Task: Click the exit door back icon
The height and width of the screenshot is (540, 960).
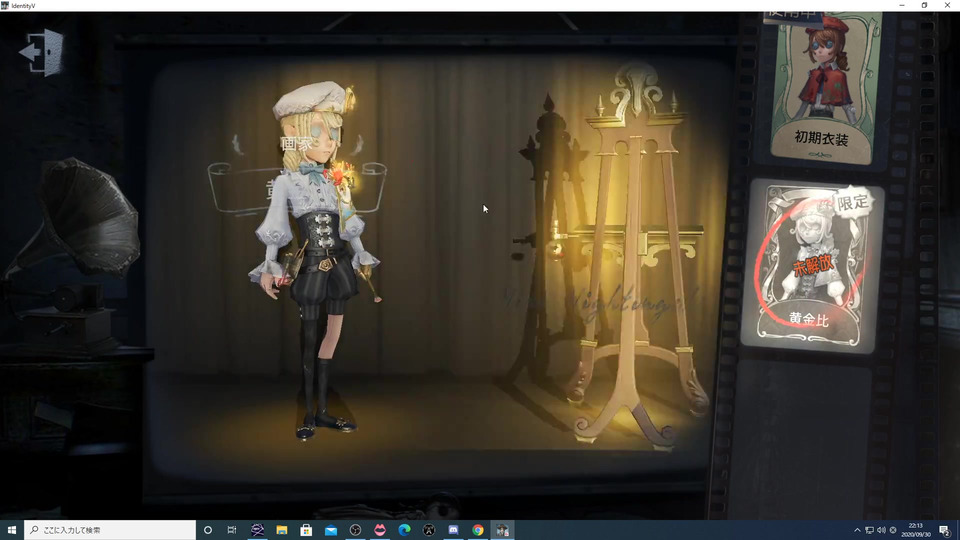Action: (42, 52)
